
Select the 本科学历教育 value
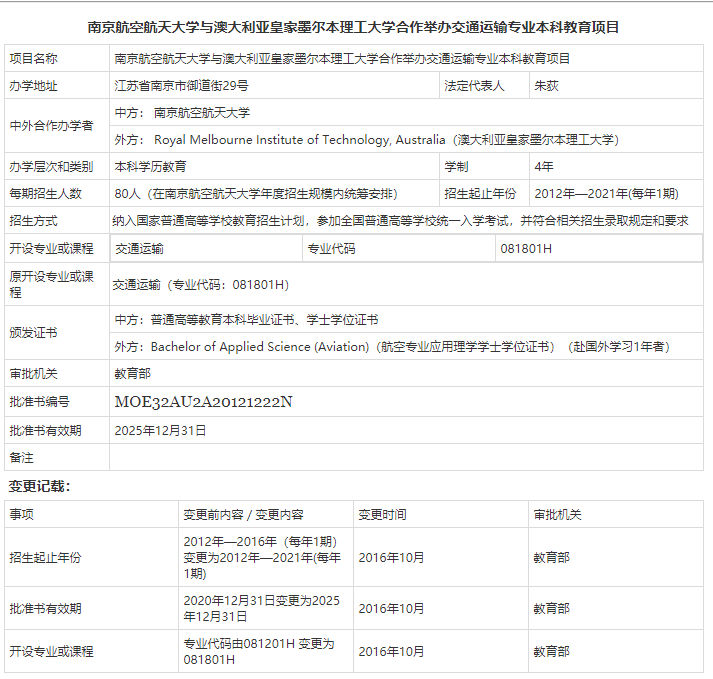[151, 166]
